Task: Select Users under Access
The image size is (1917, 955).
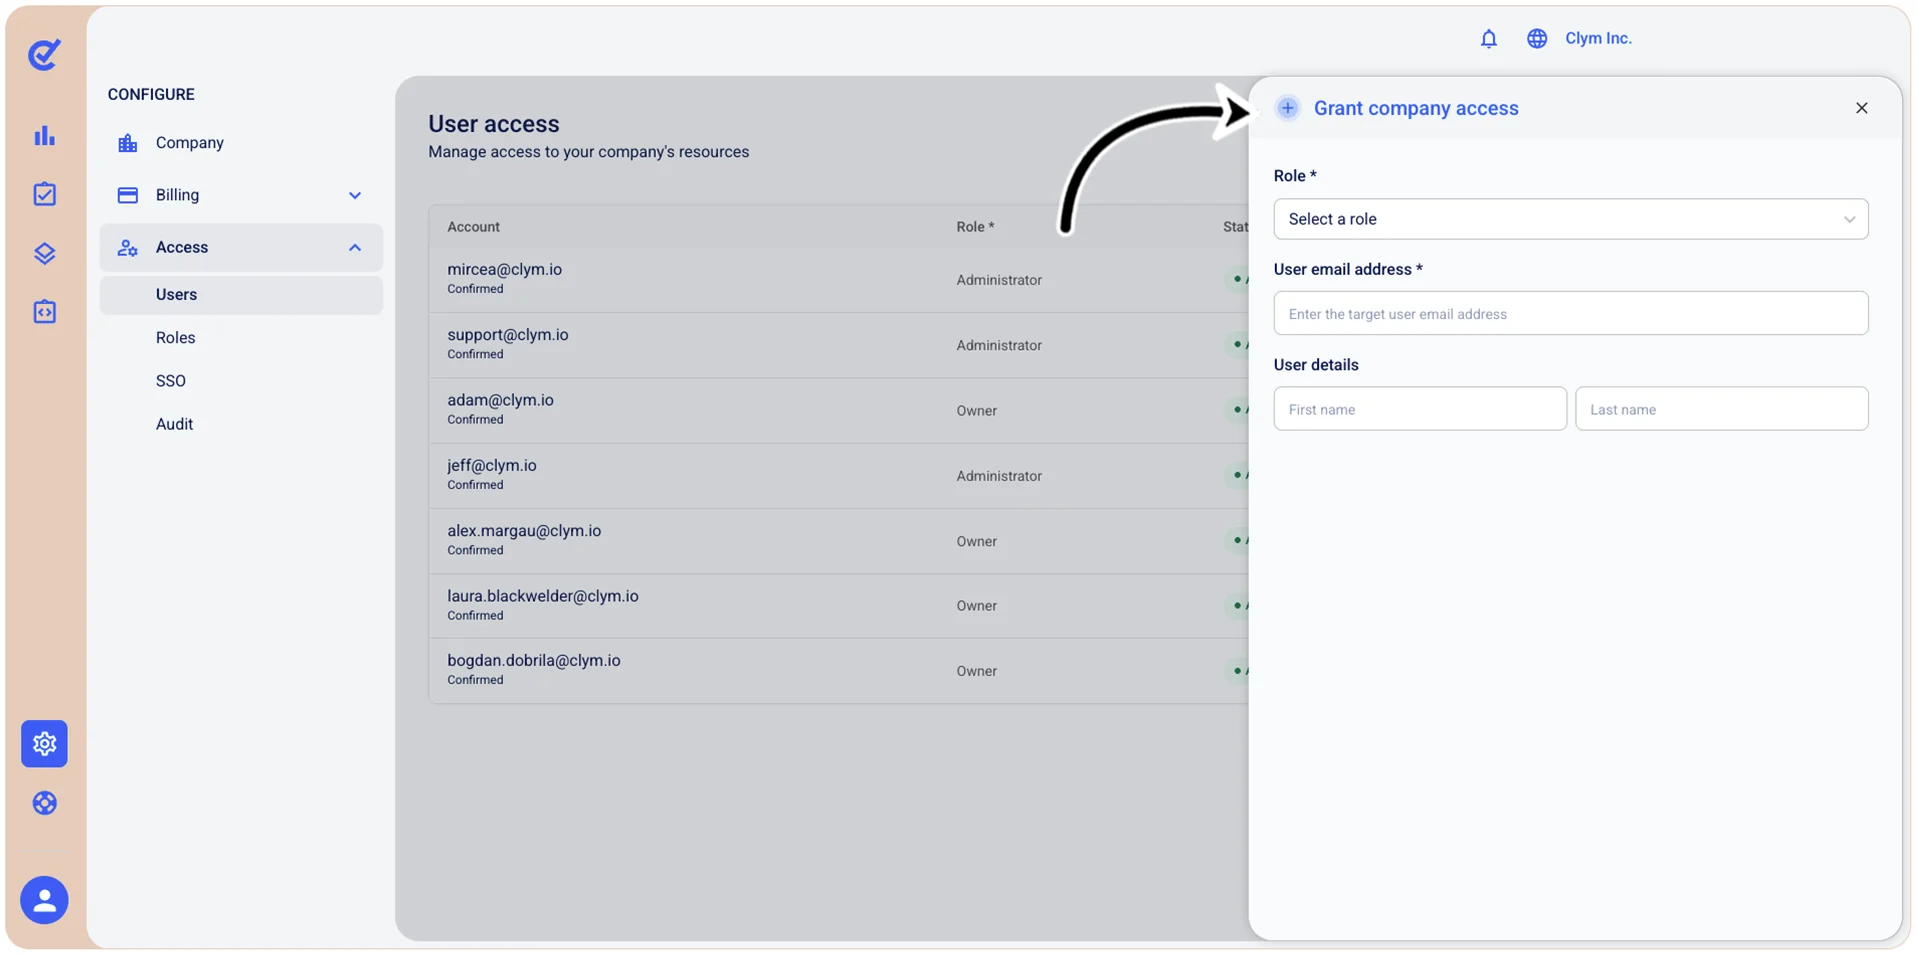Action: 241,295
